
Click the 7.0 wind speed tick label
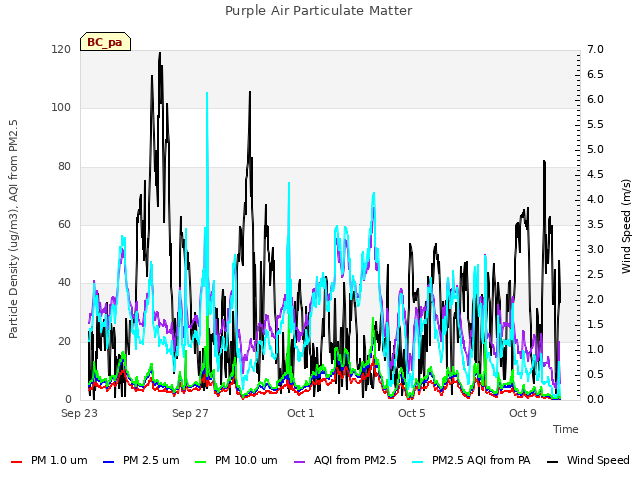pos(596,49)
